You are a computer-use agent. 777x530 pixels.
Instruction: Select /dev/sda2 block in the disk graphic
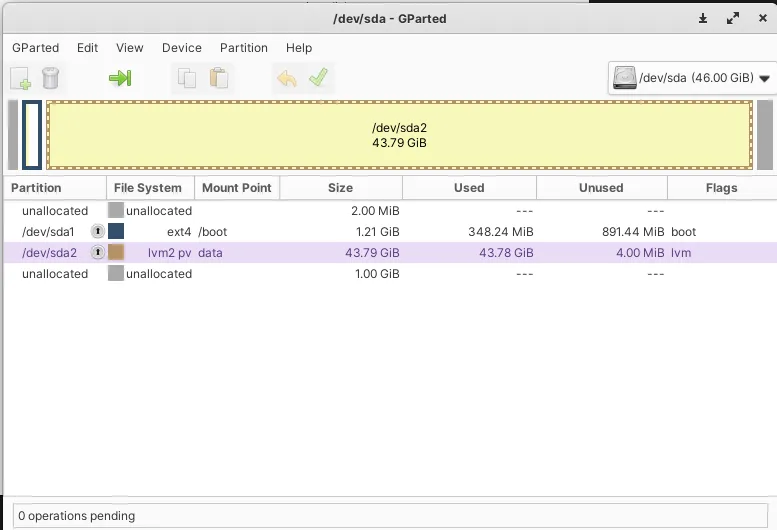point(399,135)
